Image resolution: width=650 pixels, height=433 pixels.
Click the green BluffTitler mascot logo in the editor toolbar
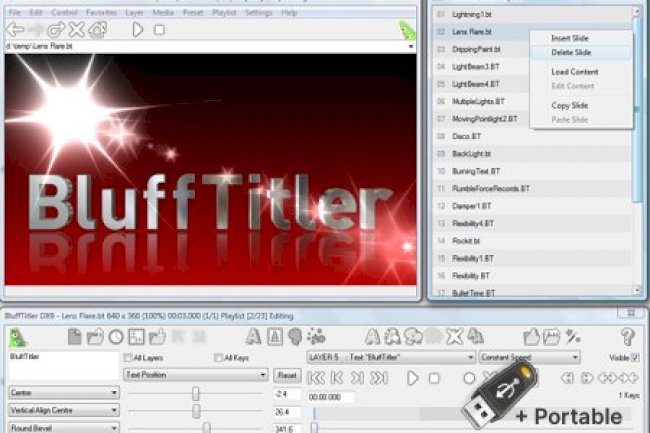[x=17, y=337]
